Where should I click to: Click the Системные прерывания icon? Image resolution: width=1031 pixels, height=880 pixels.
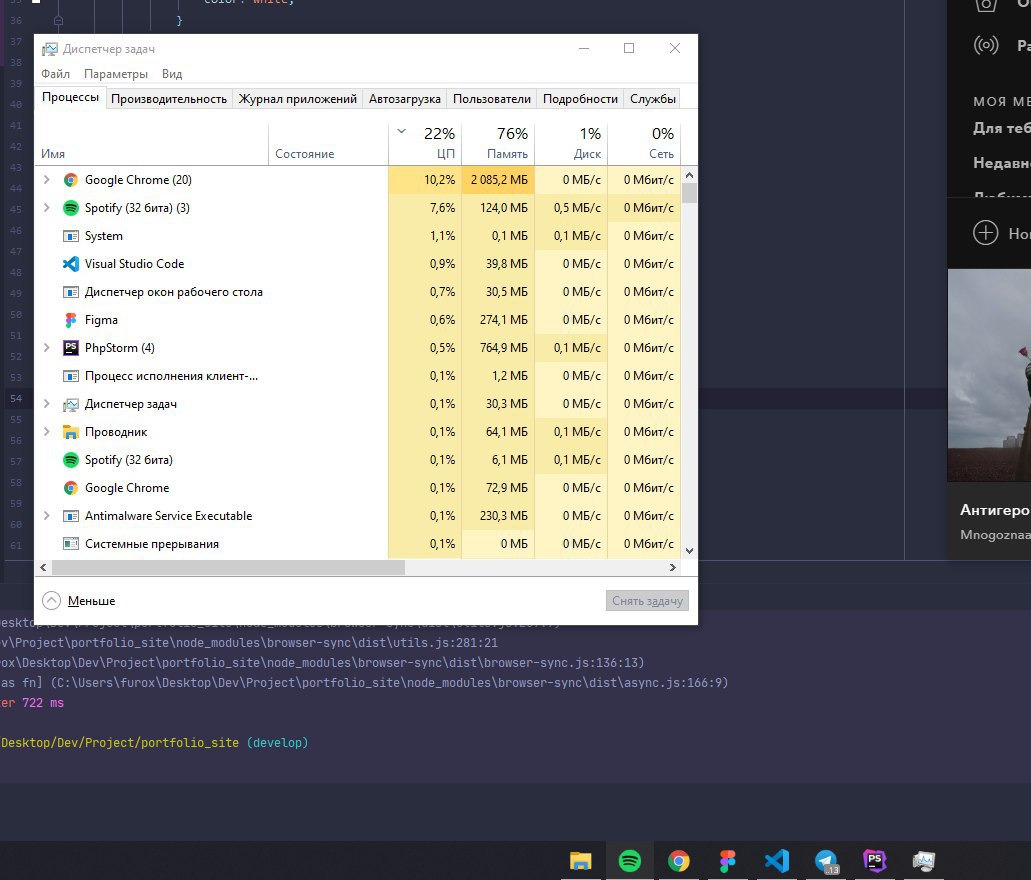[71, 544]
